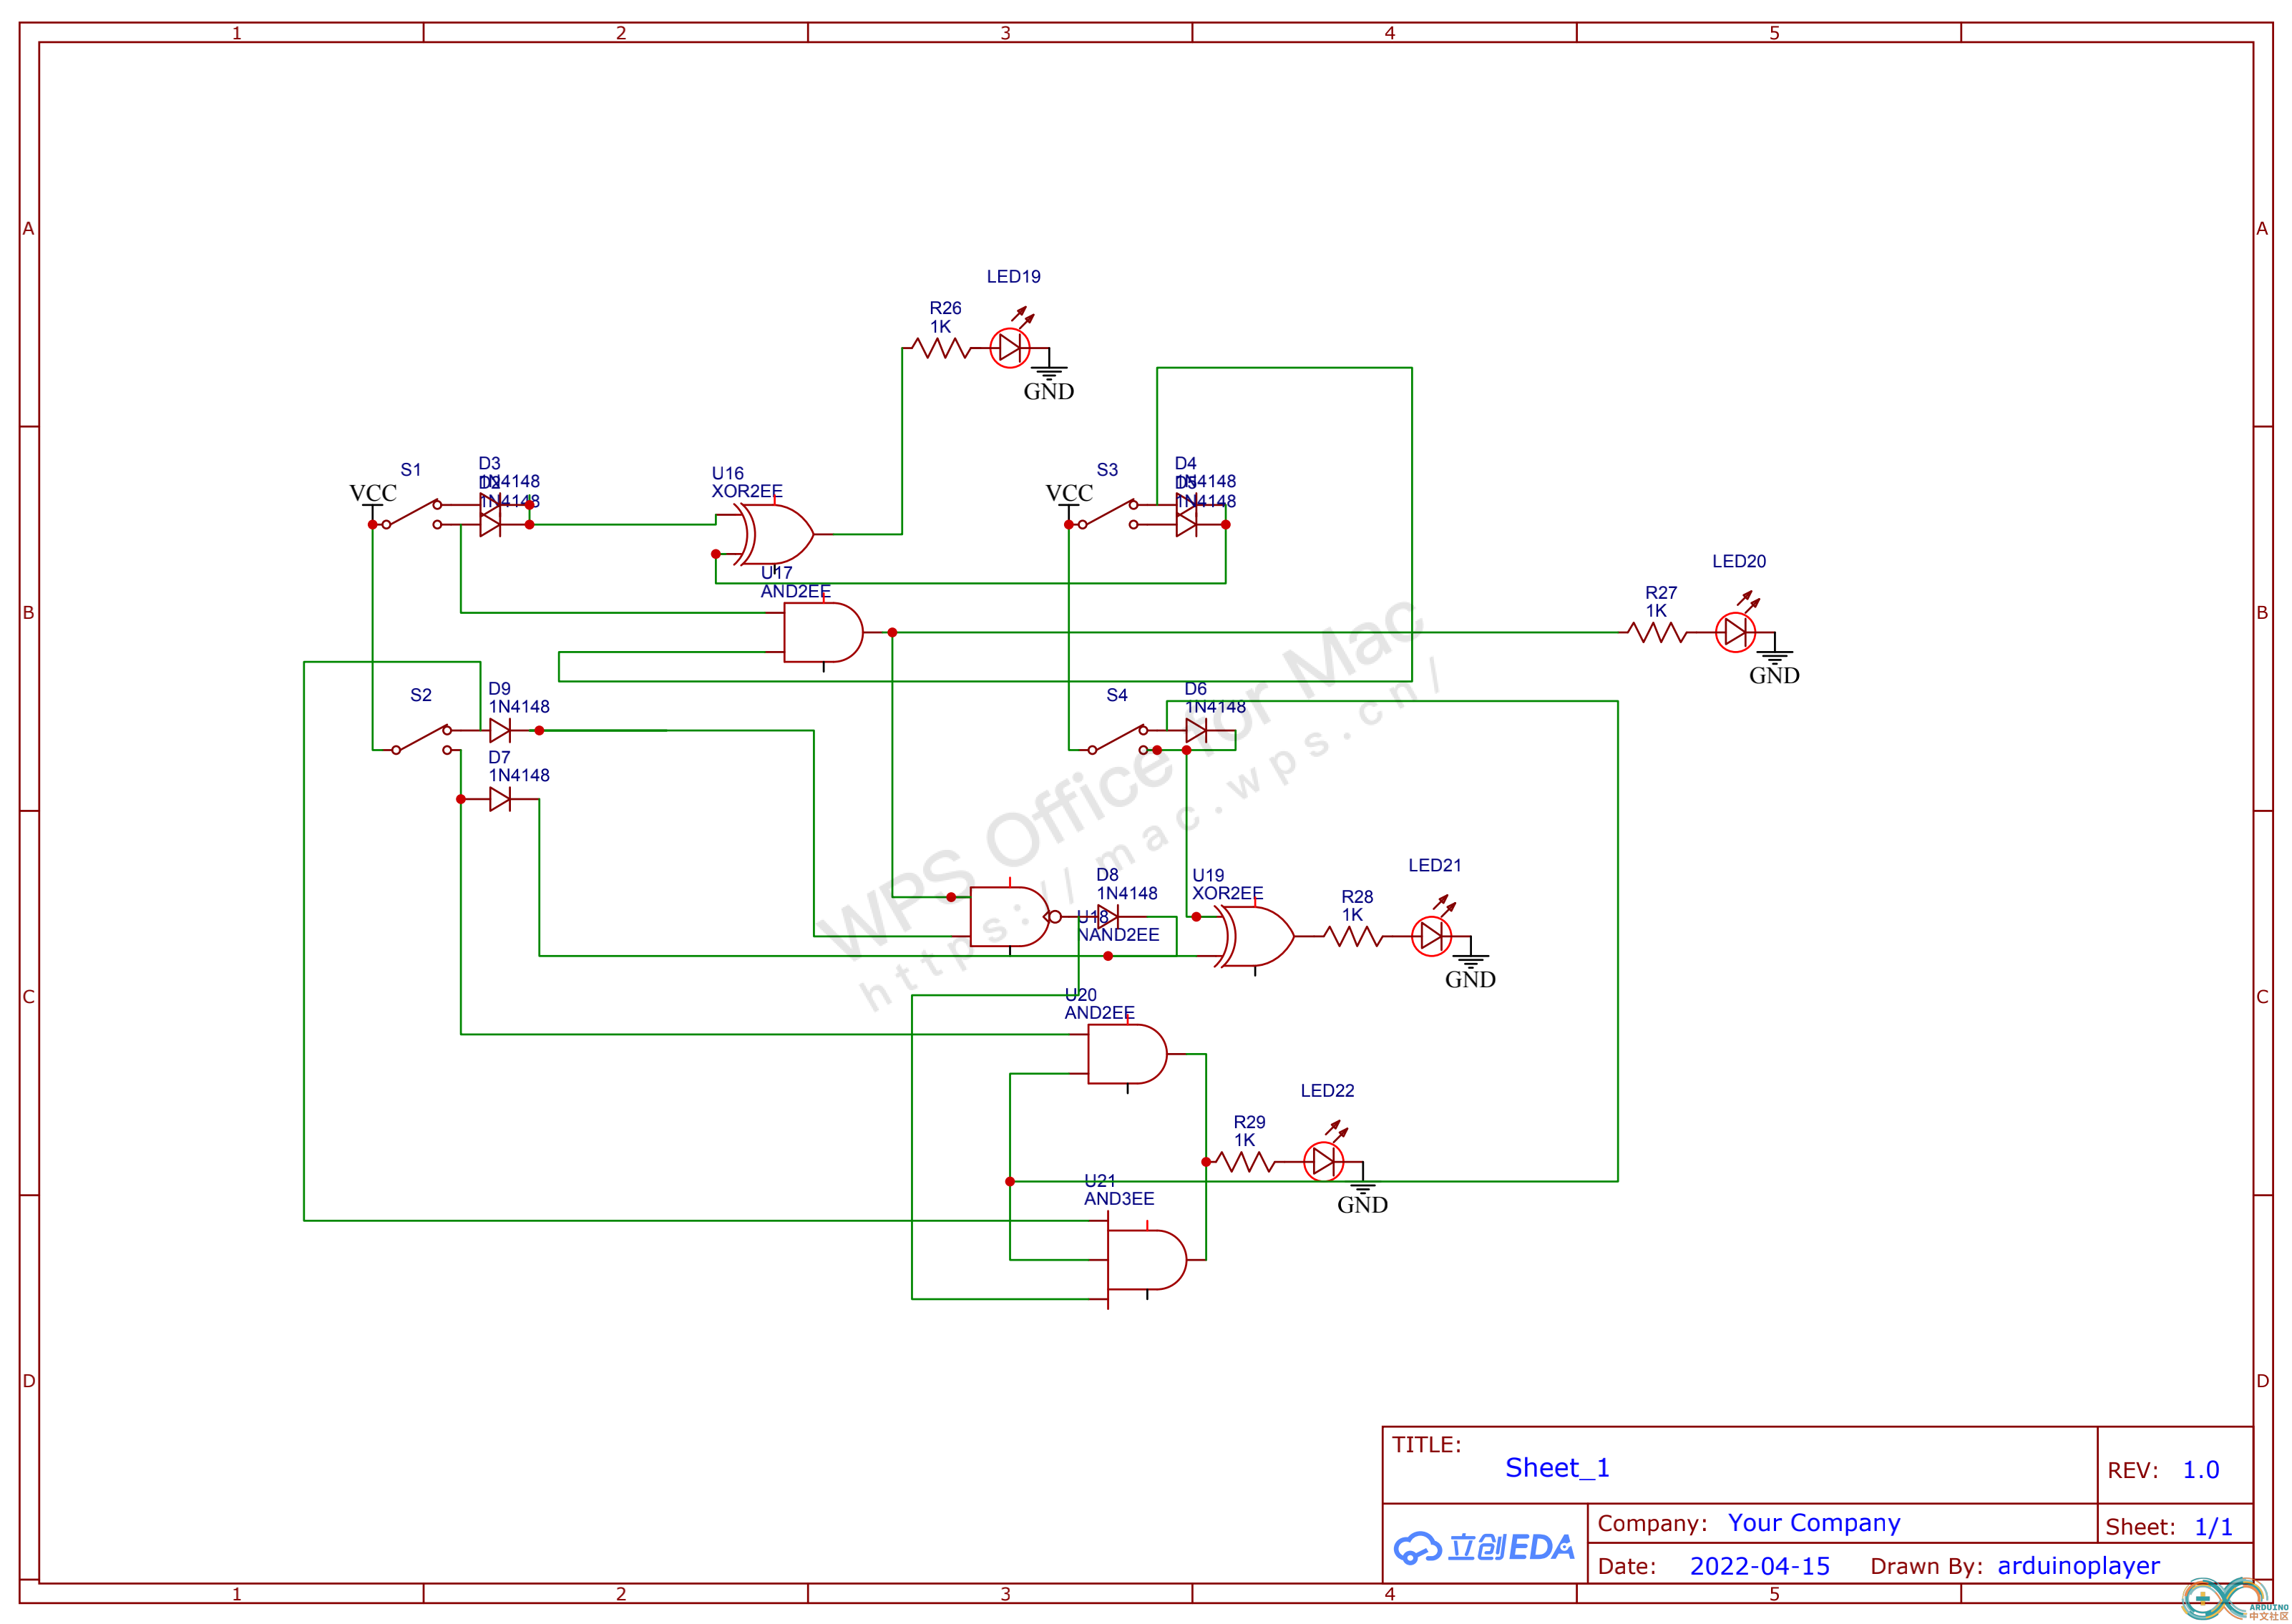Screen dimensions: 2292x1624
Task: Click the R27 resistor zigzag symbol
Action: coord(1657,633)
